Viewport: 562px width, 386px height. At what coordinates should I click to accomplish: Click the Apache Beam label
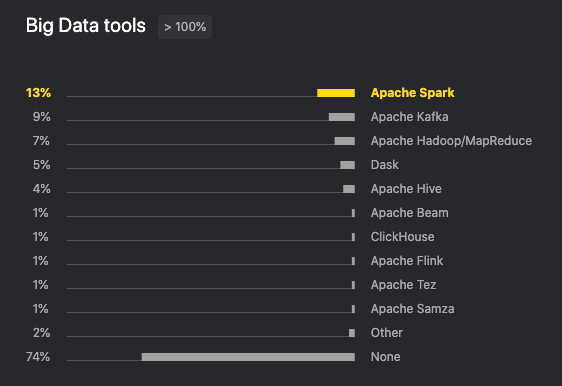[409, 213]
